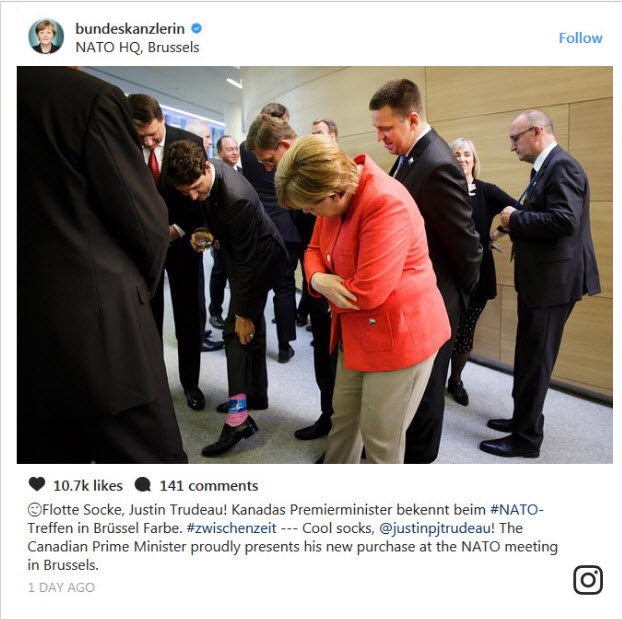Viewport: 622px width, 619px height.
Task: Follow the bundeskanzlerin account
Action: pos(580,38)
